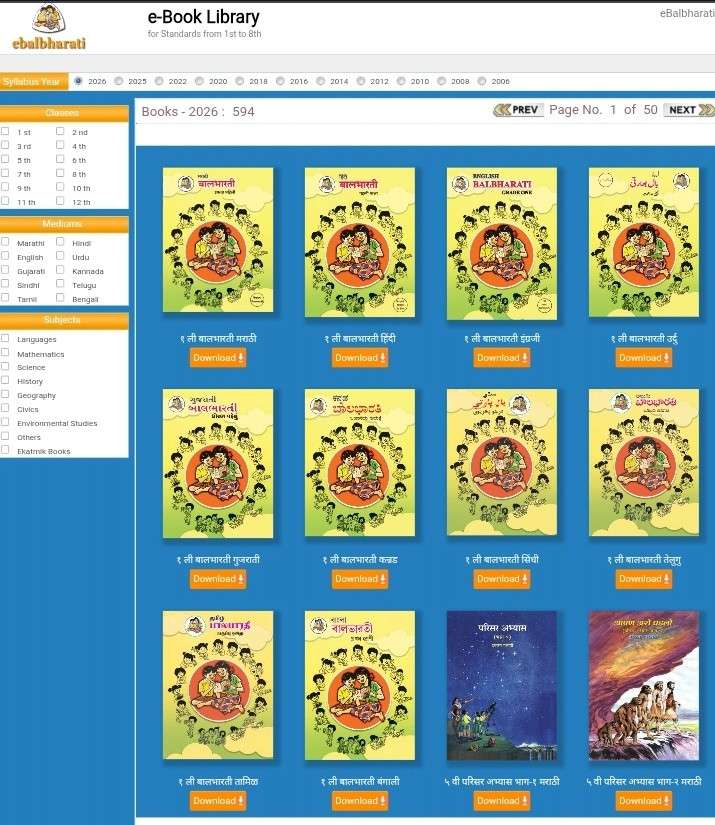Viewport: 715px width, 825px height.
Task: Check the 1 st class filter
Action: (x=5, y=131)
